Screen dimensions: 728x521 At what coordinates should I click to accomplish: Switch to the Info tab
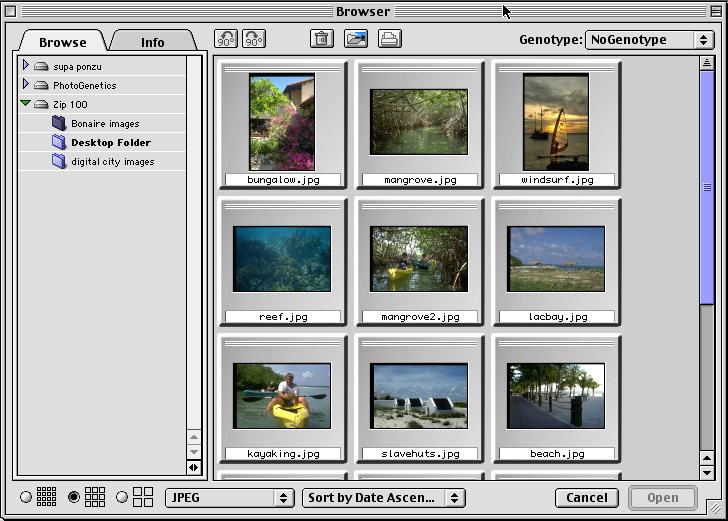coord(152,42)
